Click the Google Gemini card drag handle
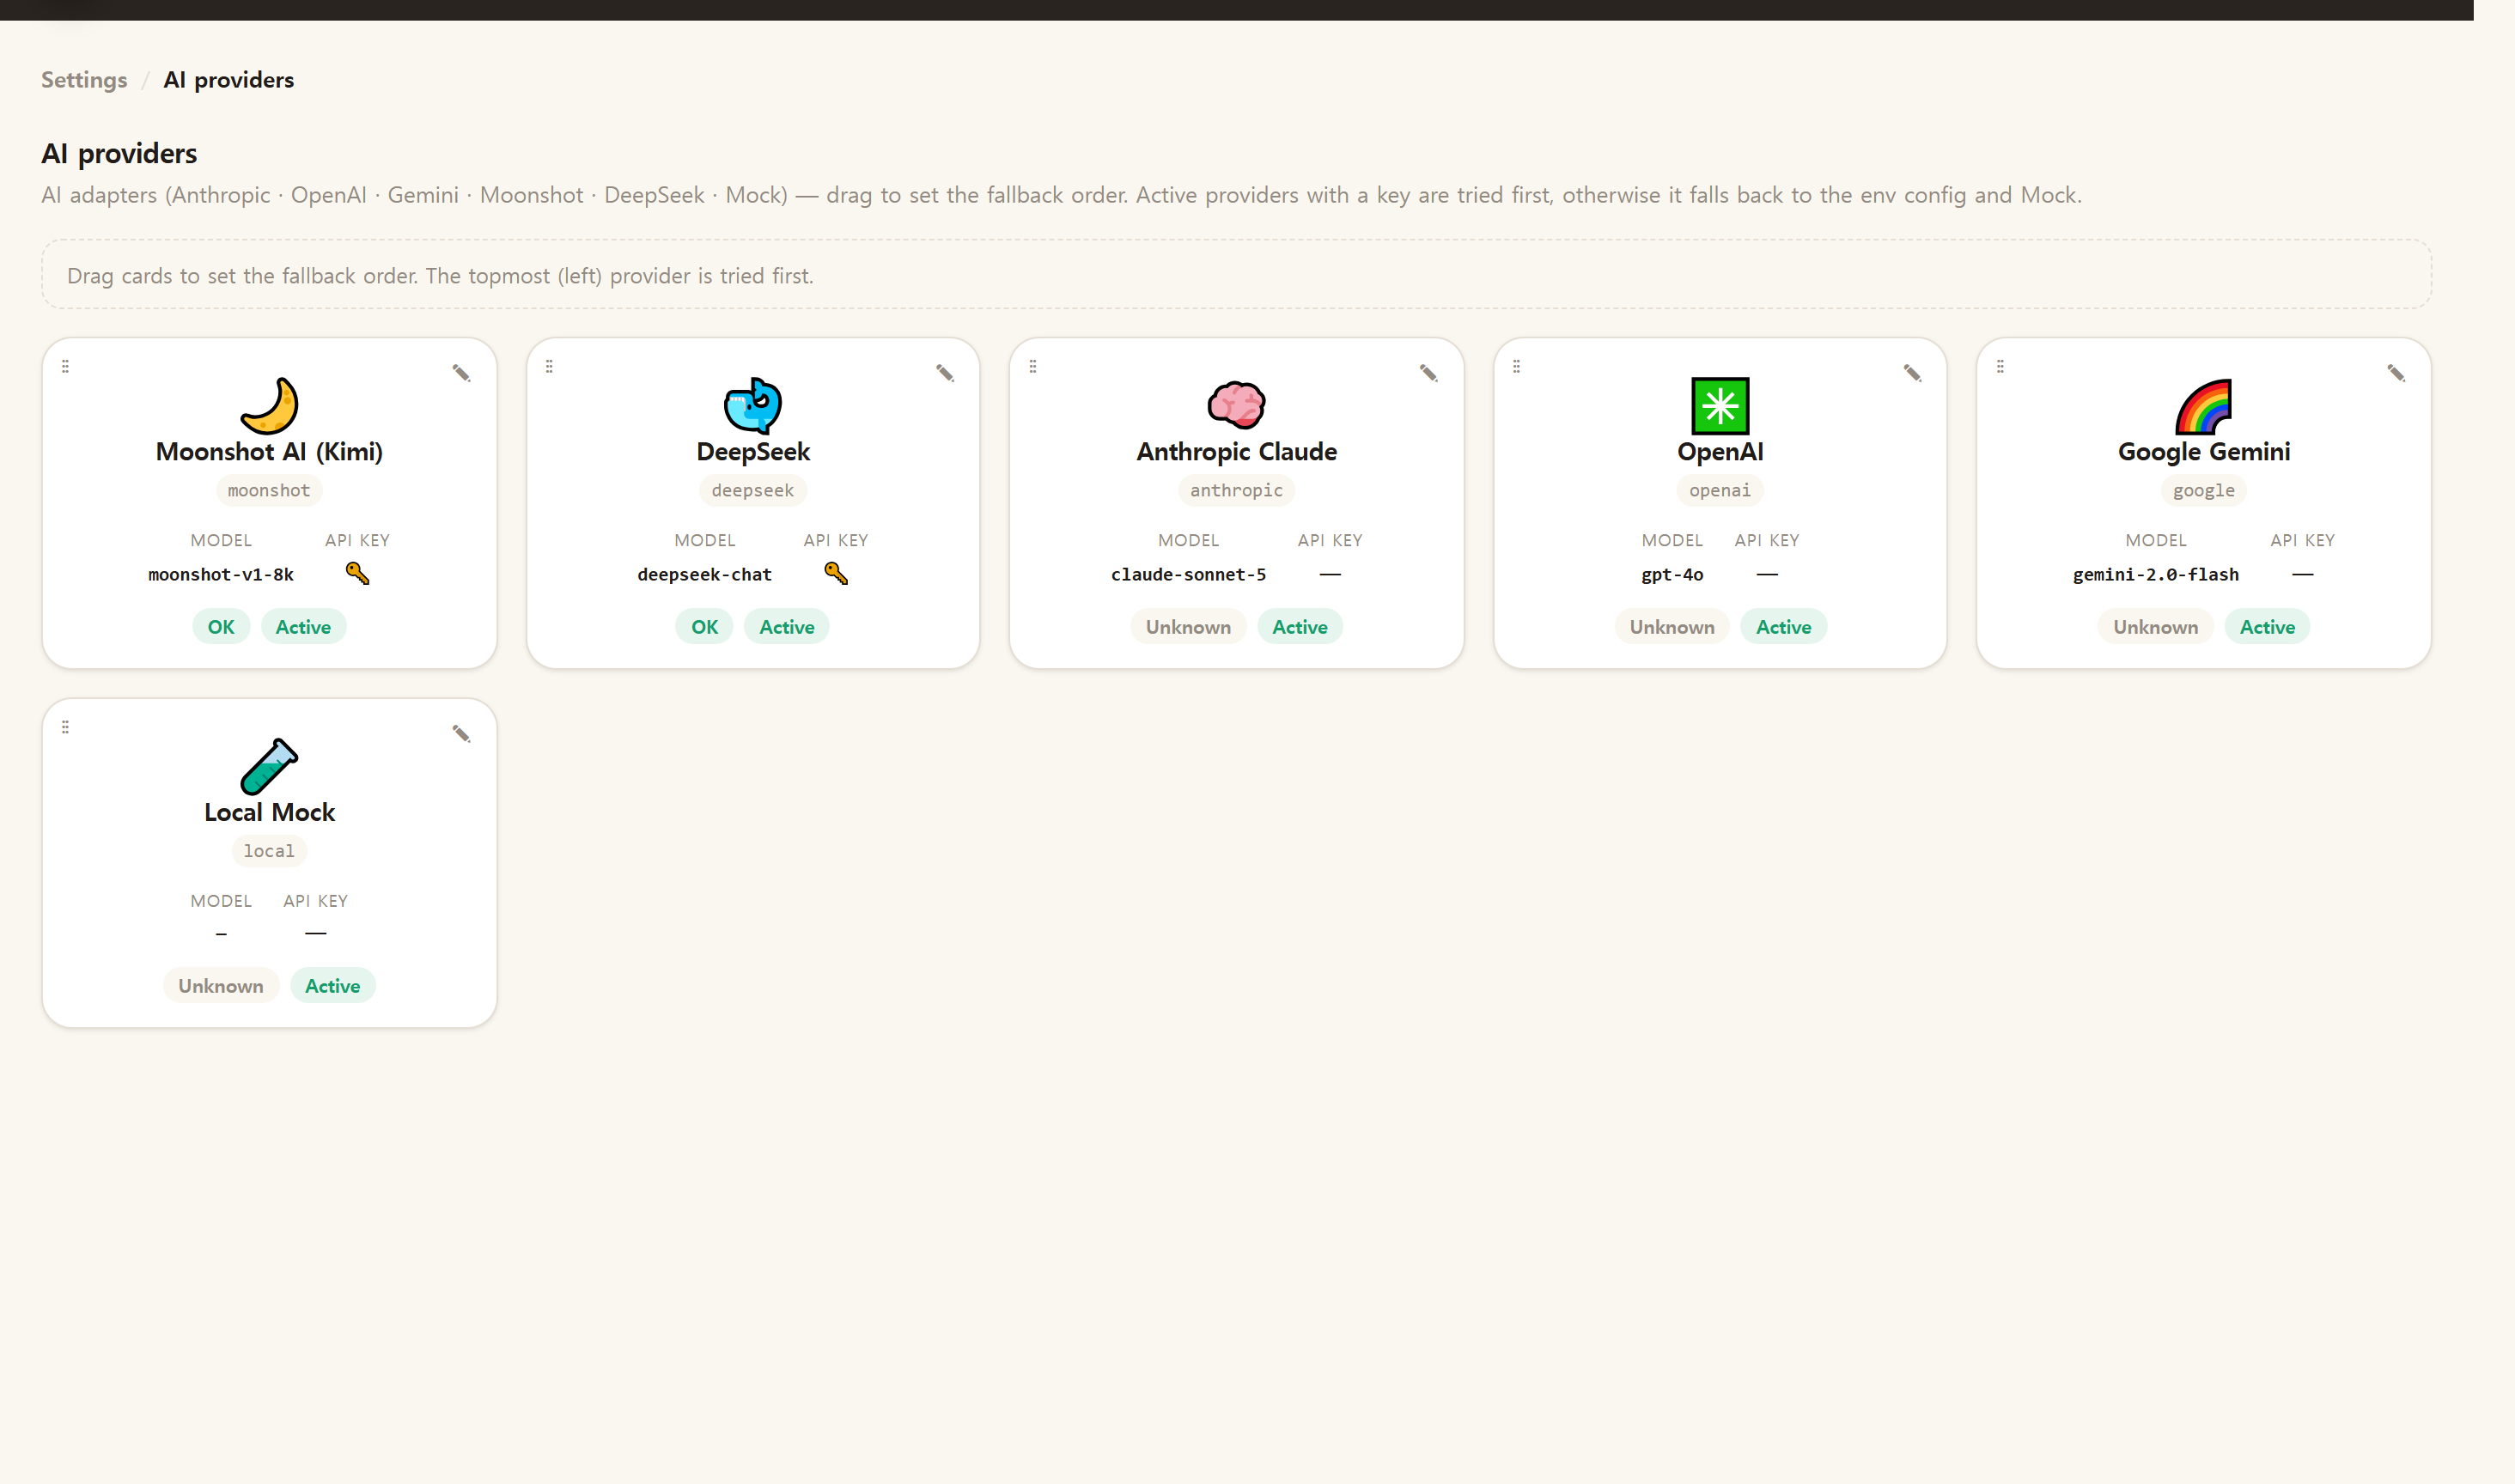2515x1484 pixels. pos(2000,367)
